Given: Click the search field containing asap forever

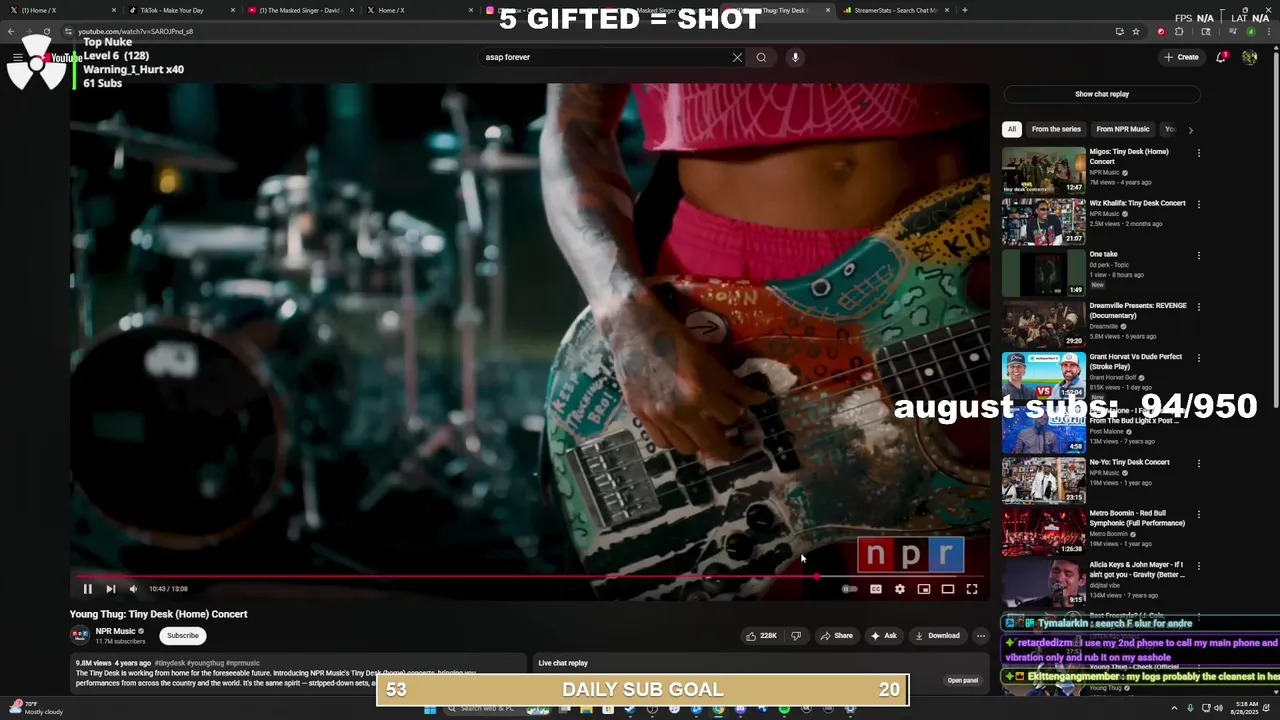Looking at the screenshot, I should [605, 57].
